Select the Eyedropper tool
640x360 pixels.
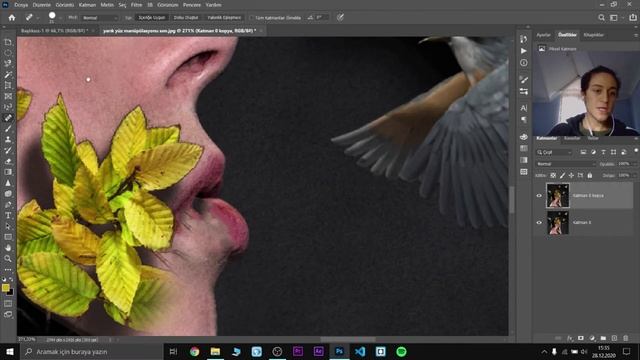(x=8, y=107)
